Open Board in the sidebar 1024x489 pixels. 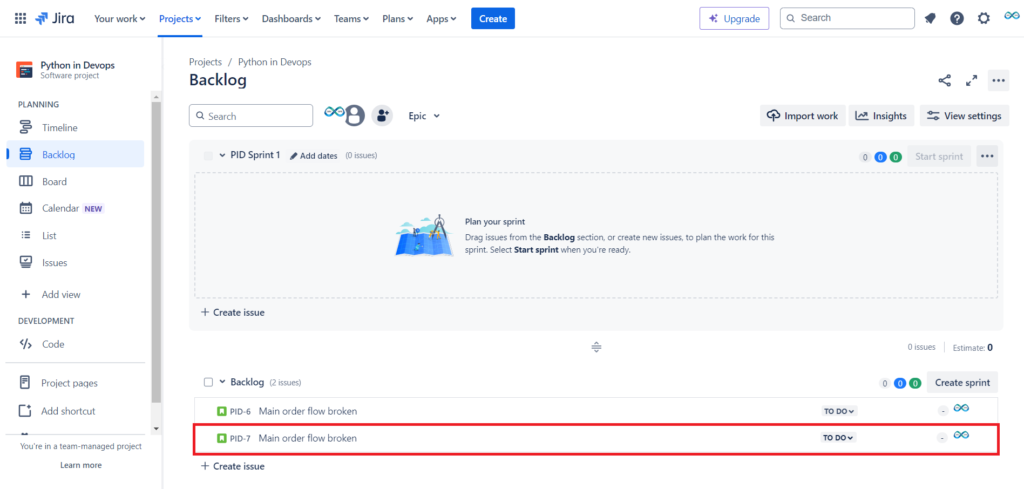[x=75, y=181]
